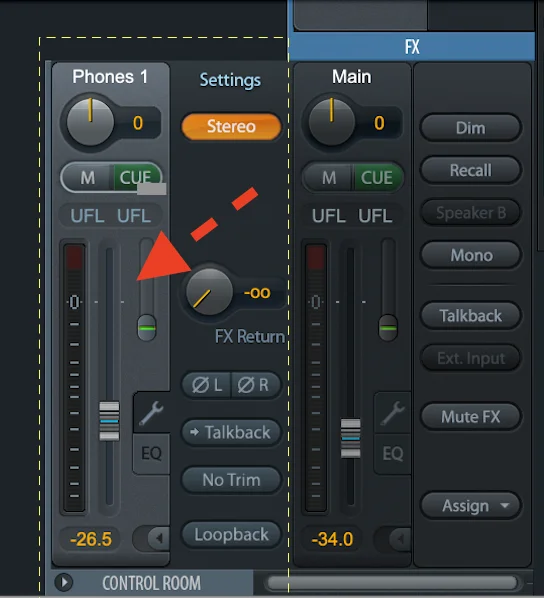Click the Phones 1 channel name
The width and height of the screenshot is (544, 598).
pos(110,77)
